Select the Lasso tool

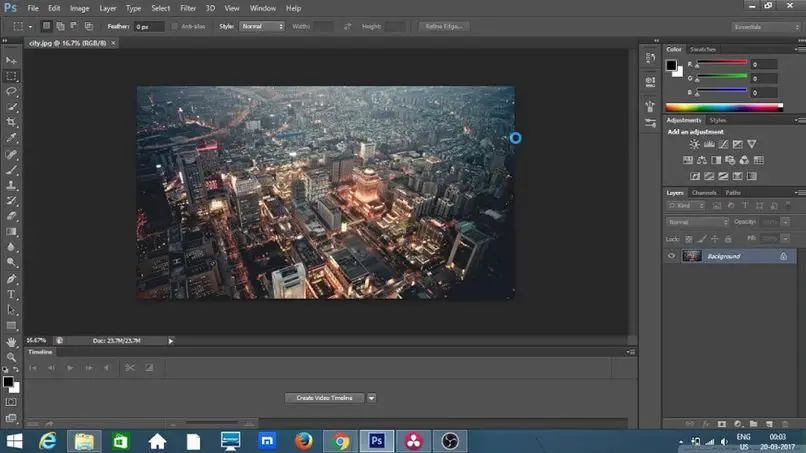[x=12, y=91]
